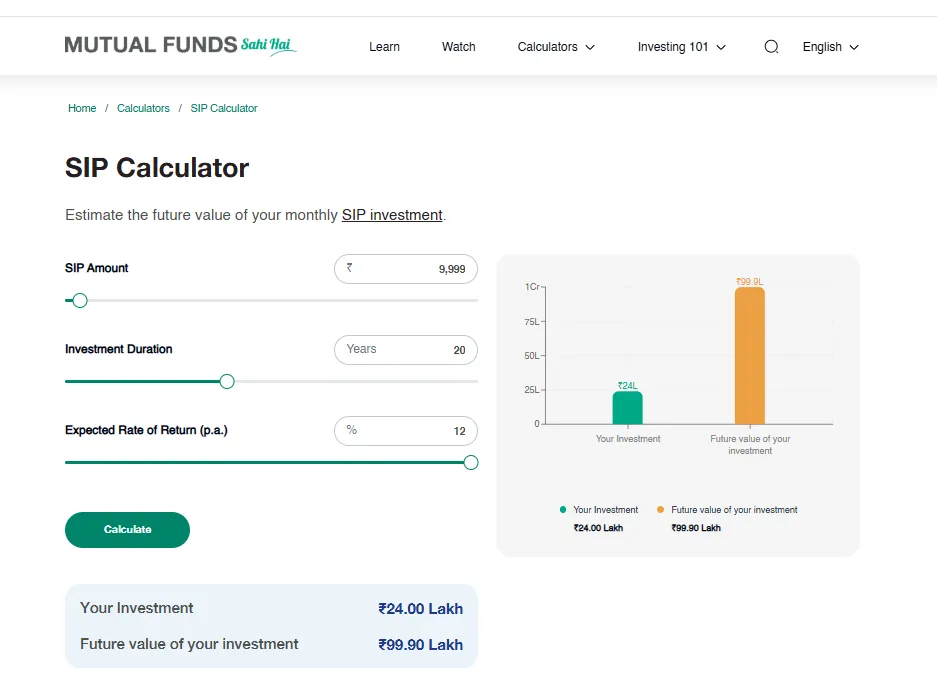Image resolution: width=937 pixels, height=691 pixels.
Task: Click the ₹24L label above green bar
Action: click(x=627, y=386)
